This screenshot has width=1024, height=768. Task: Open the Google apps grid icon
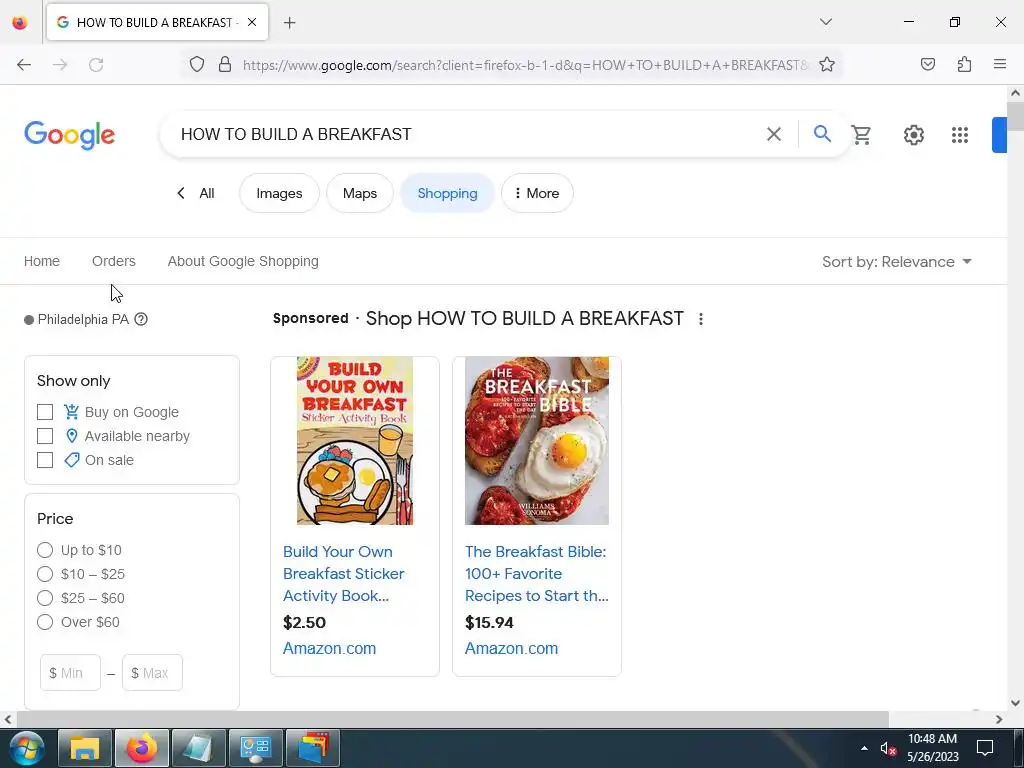point(959,135)
